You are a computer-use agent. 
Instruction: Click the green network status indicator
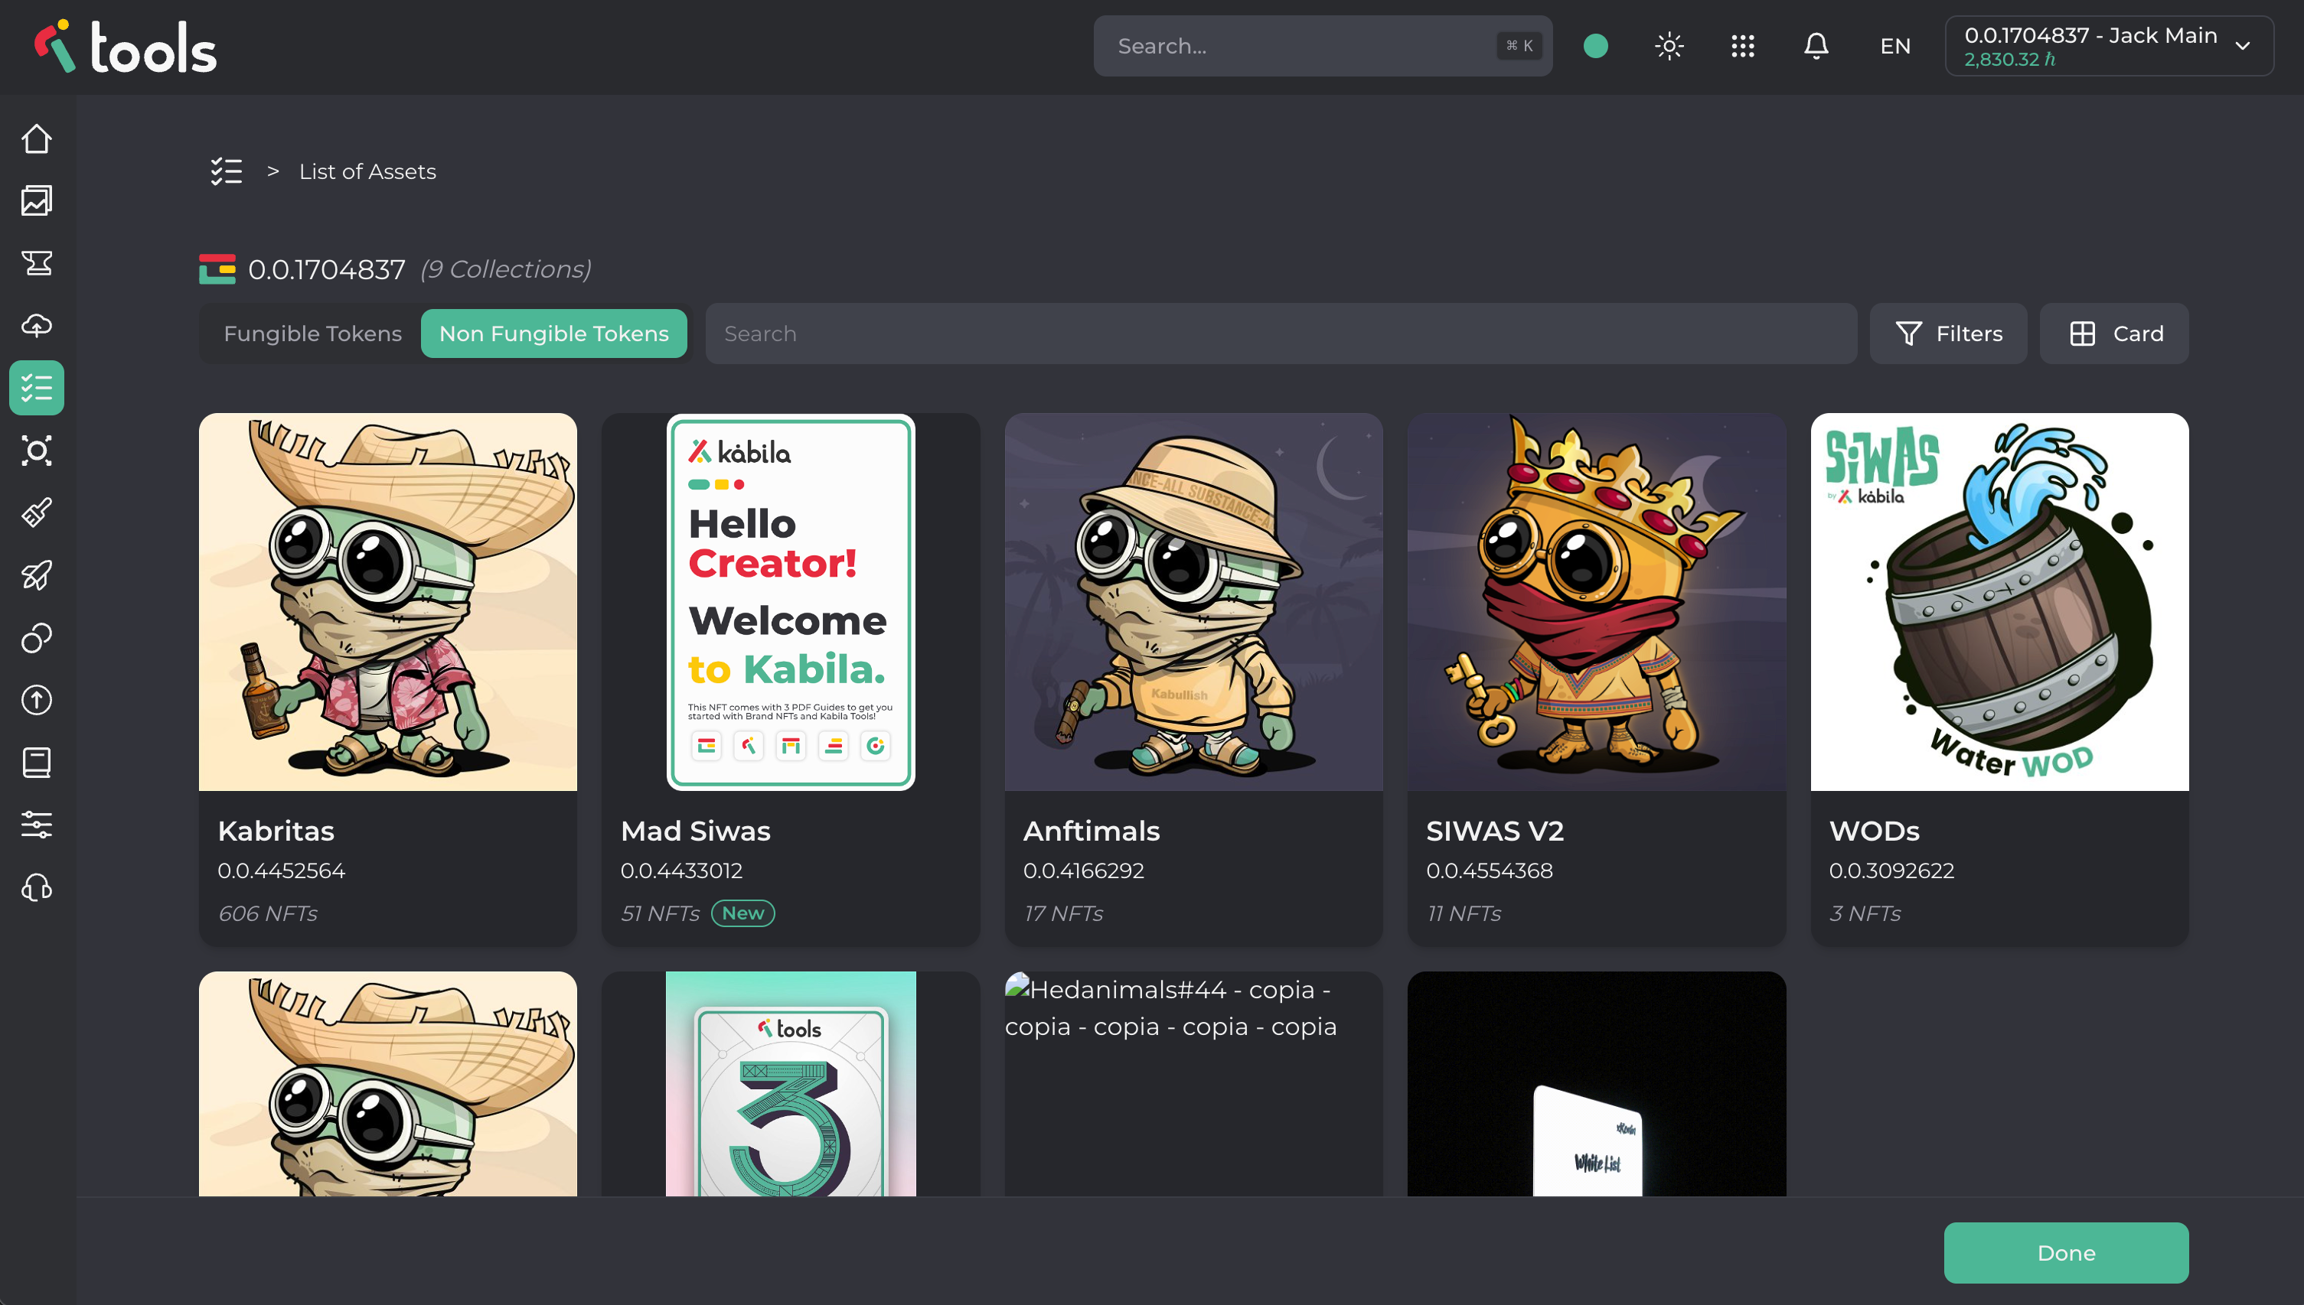pyautogui.click(x=1596, y=46)
